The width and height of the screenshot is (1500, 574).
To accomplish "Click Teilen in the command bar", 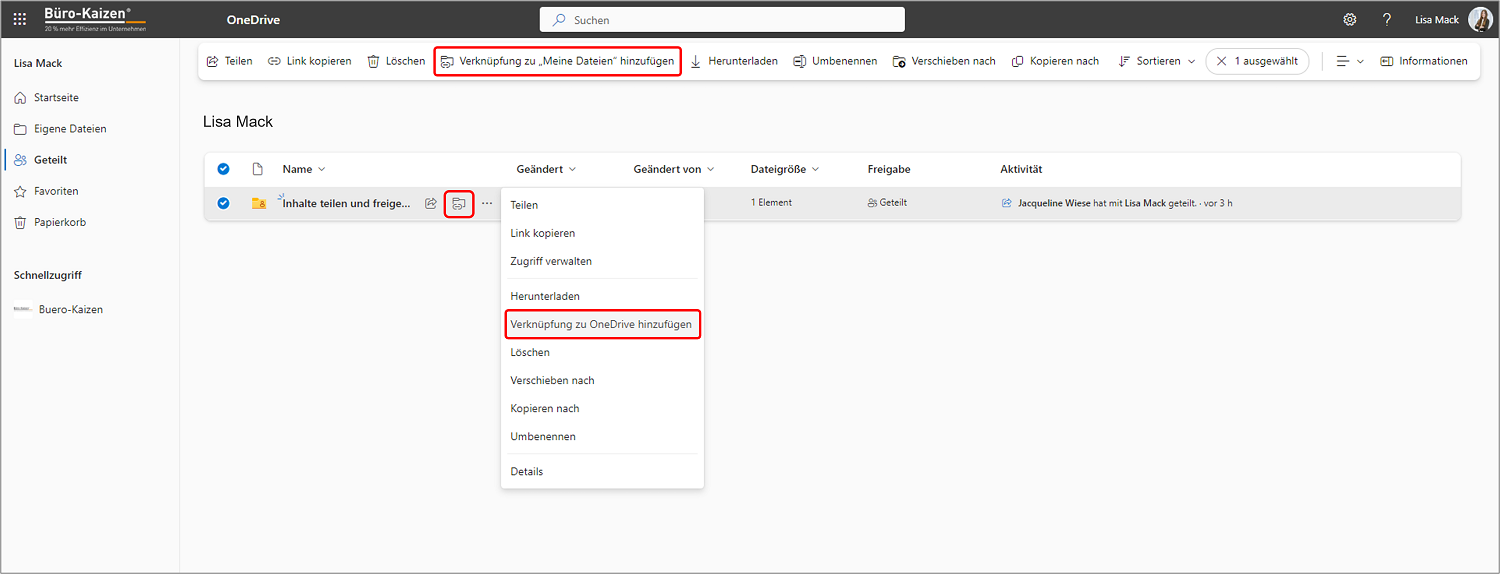I will point(229,61).
